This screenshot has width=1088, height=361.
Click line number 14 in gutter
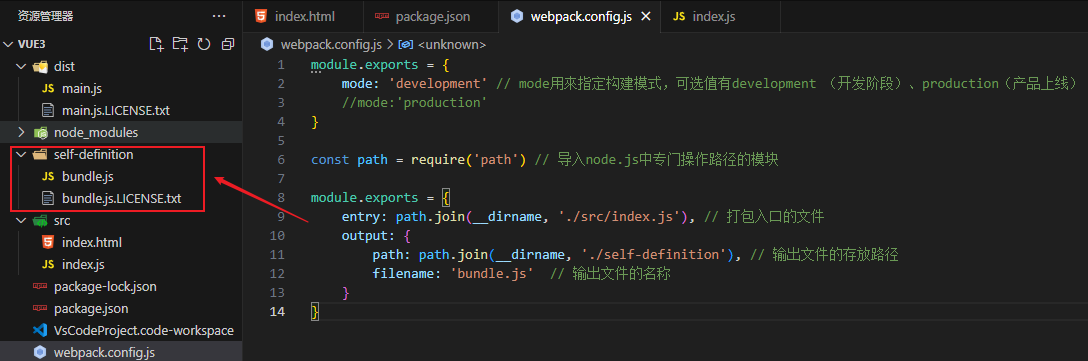pyautogui.click(x=277, y=311)
